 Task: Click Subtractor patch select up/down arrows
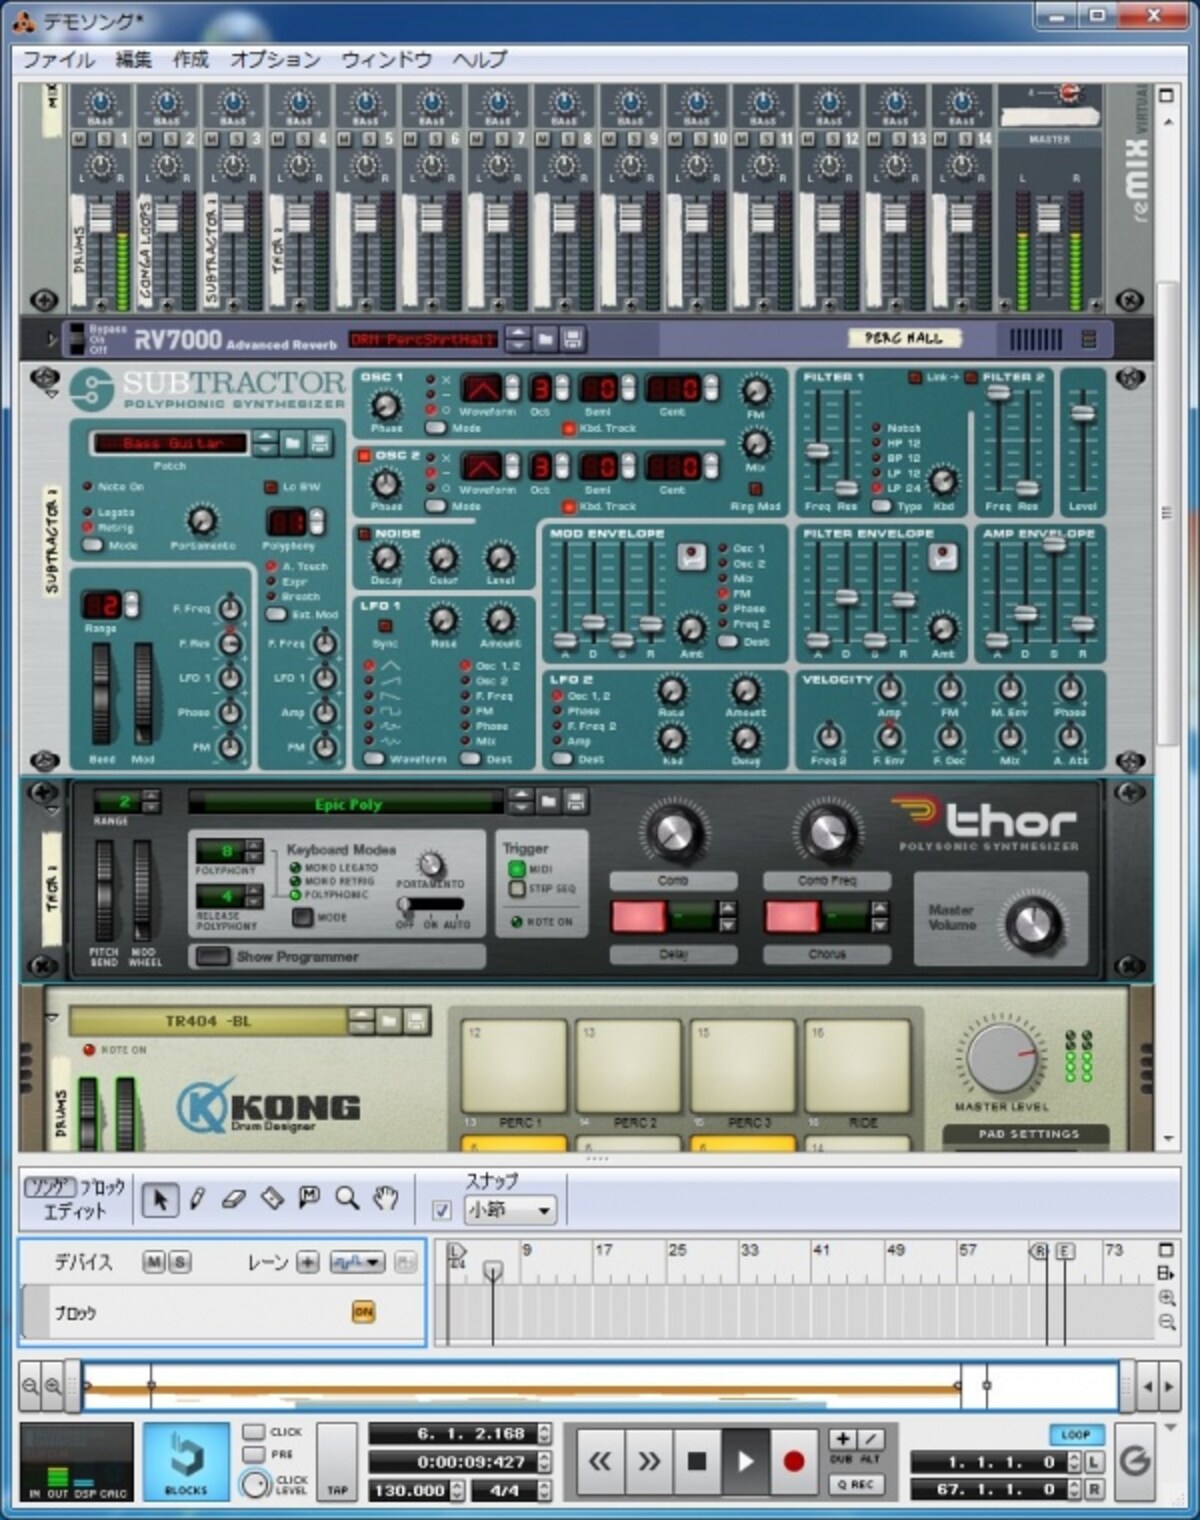click(x=264, y=443)
